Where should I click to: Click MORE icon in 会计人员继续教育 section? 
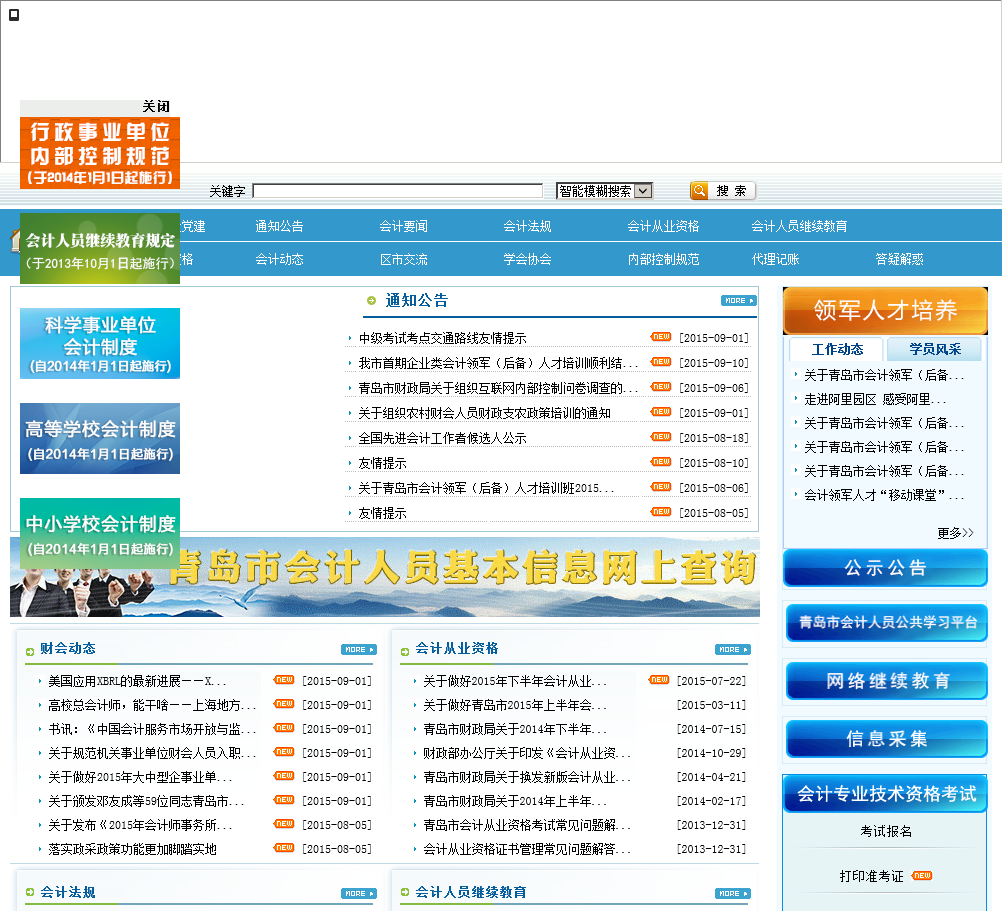pos(732,894)
